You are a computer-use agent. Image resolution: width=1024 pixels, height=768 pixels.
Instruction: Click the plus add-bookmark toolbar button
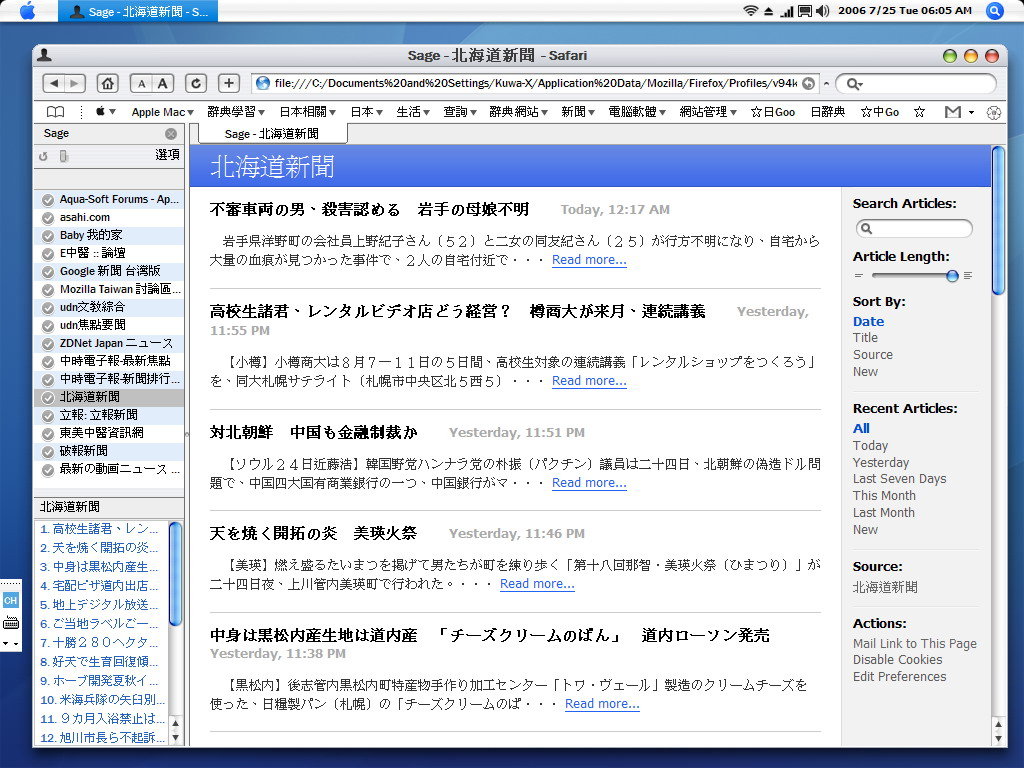coord(229,84)
